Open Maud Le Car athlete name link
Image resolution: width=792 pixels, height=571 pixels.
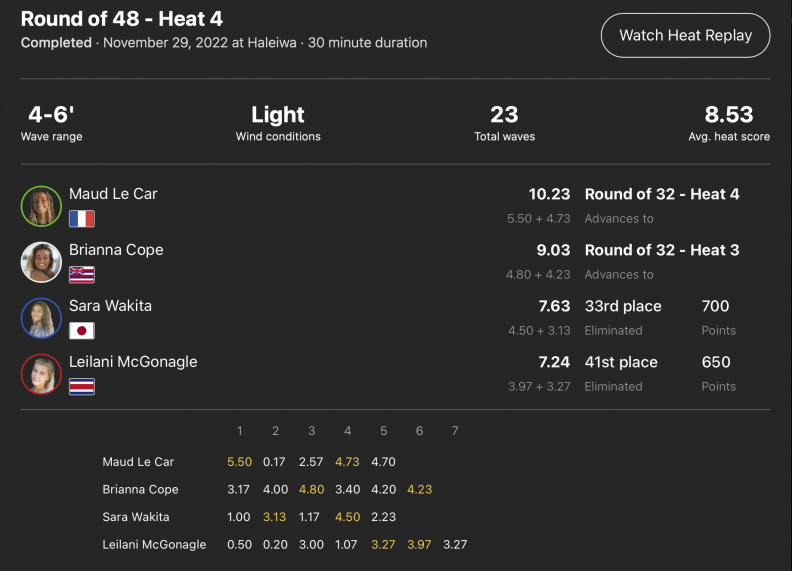coord(113,194)
